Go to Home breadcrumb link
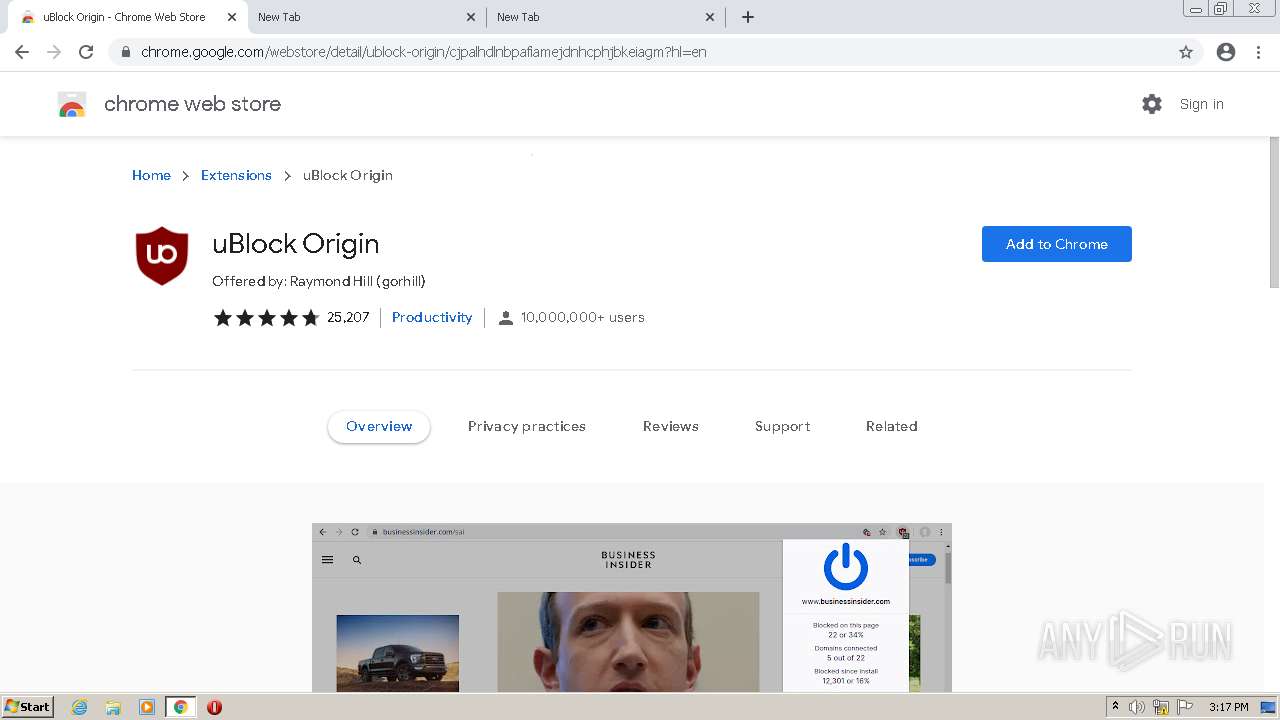 click(x=151, y=175)
